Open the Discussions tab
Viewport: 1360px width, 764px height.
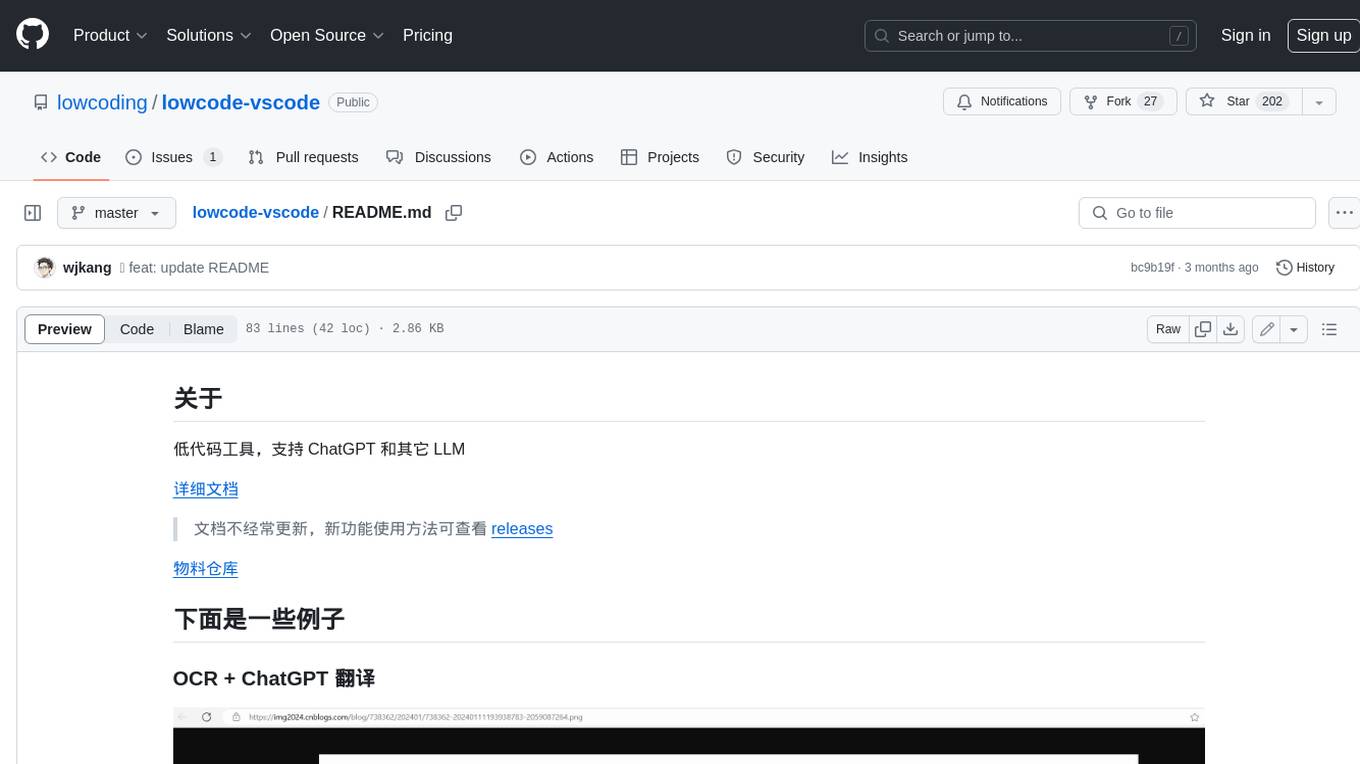[x=439, y=157]
